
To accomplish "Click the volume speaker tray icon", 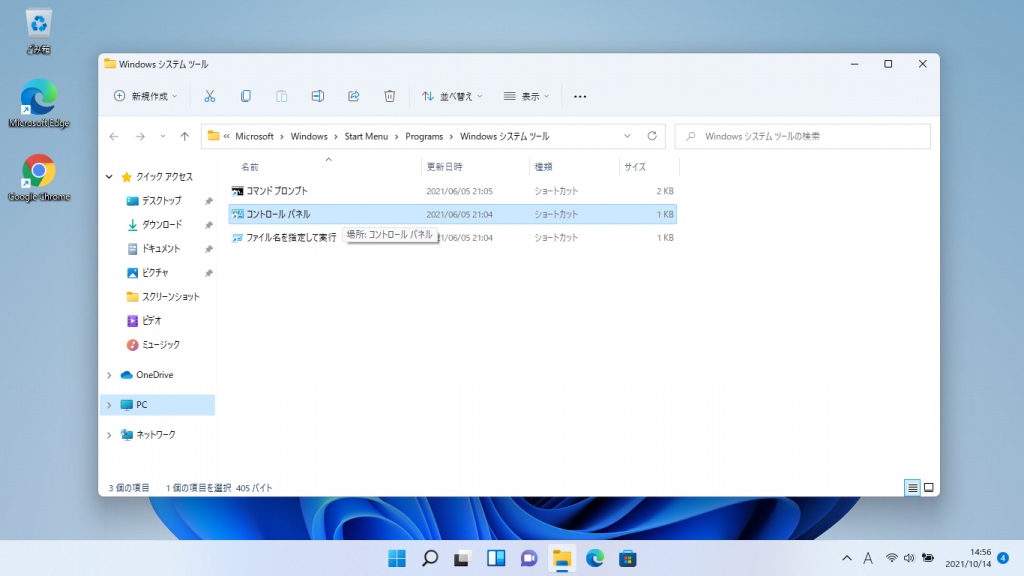I will pyautogui.click(x=909, y=558).
